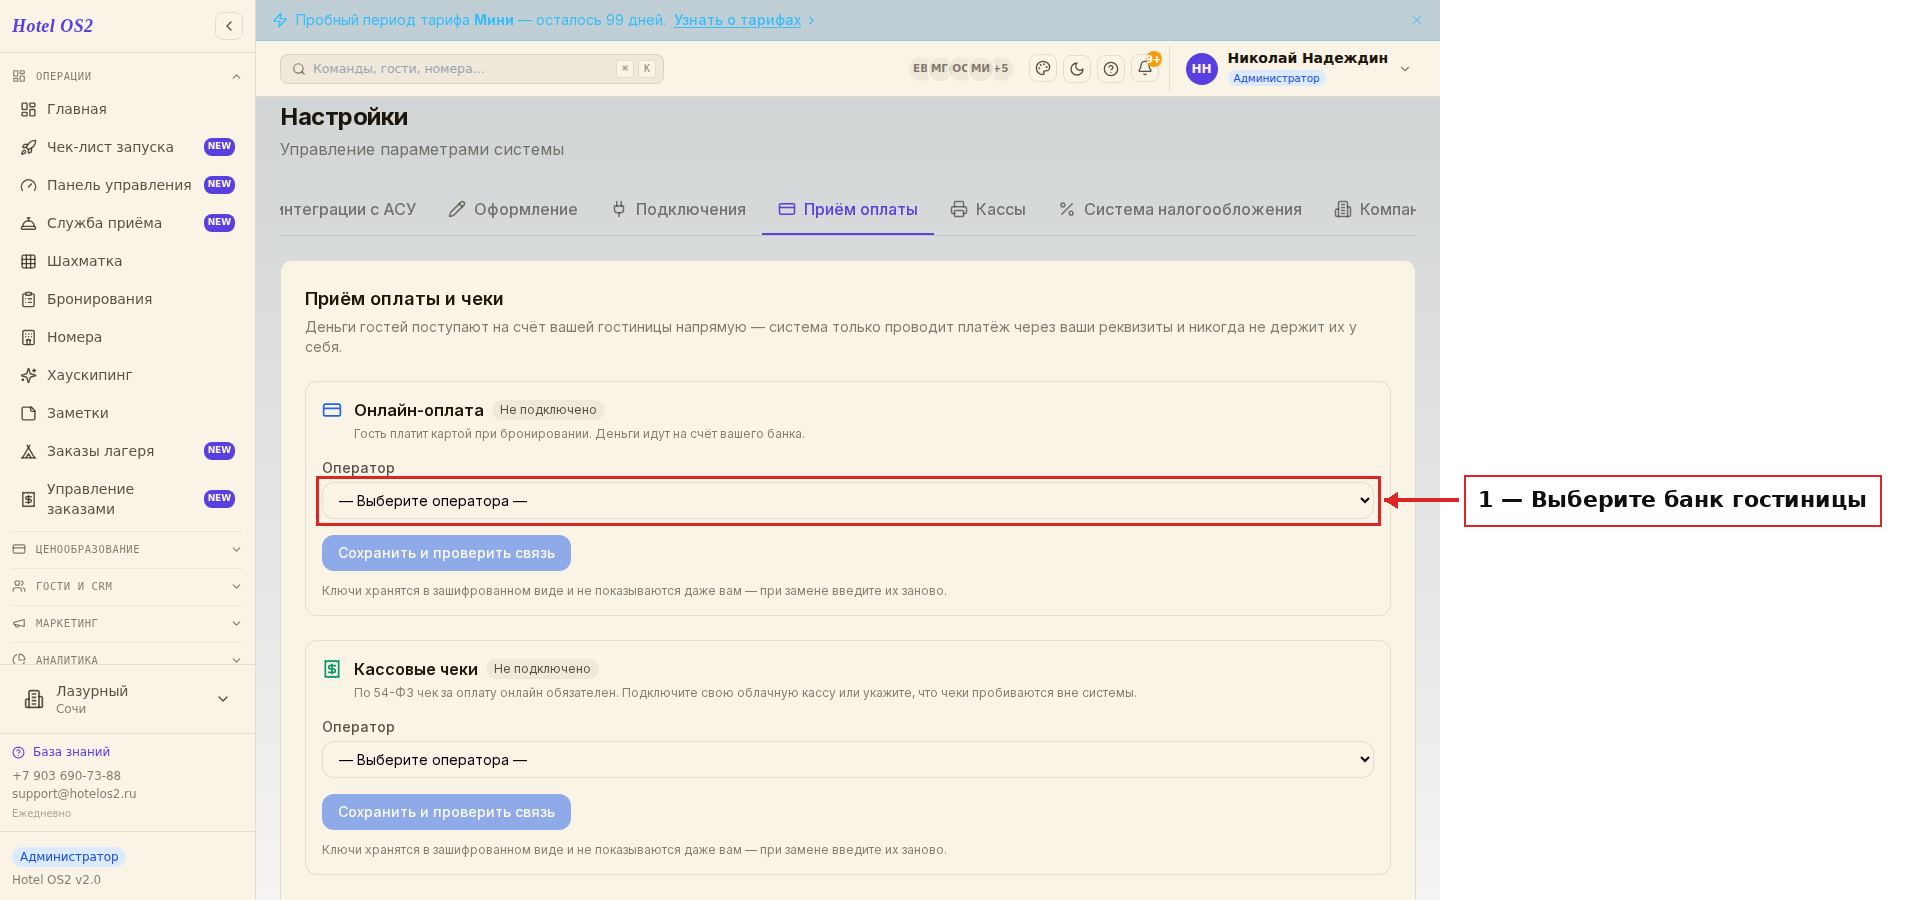Switch to the Подключения tab
Viewport: 1905px width, 900px height.
pos(679,209)
